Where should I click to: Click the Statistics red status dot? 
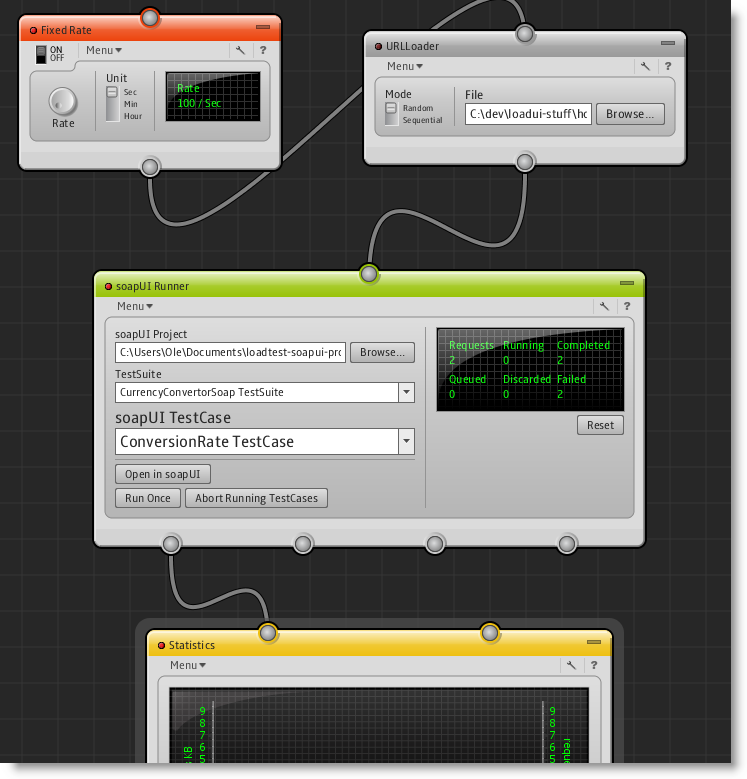point(161,645)
